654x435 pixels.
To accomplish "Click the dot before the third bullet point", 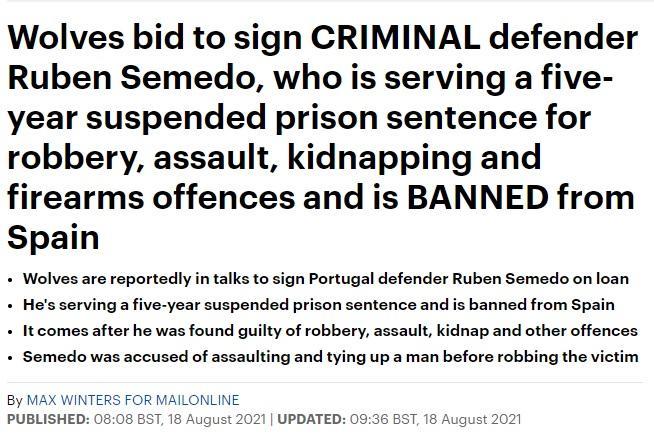I will pos(10,332).
